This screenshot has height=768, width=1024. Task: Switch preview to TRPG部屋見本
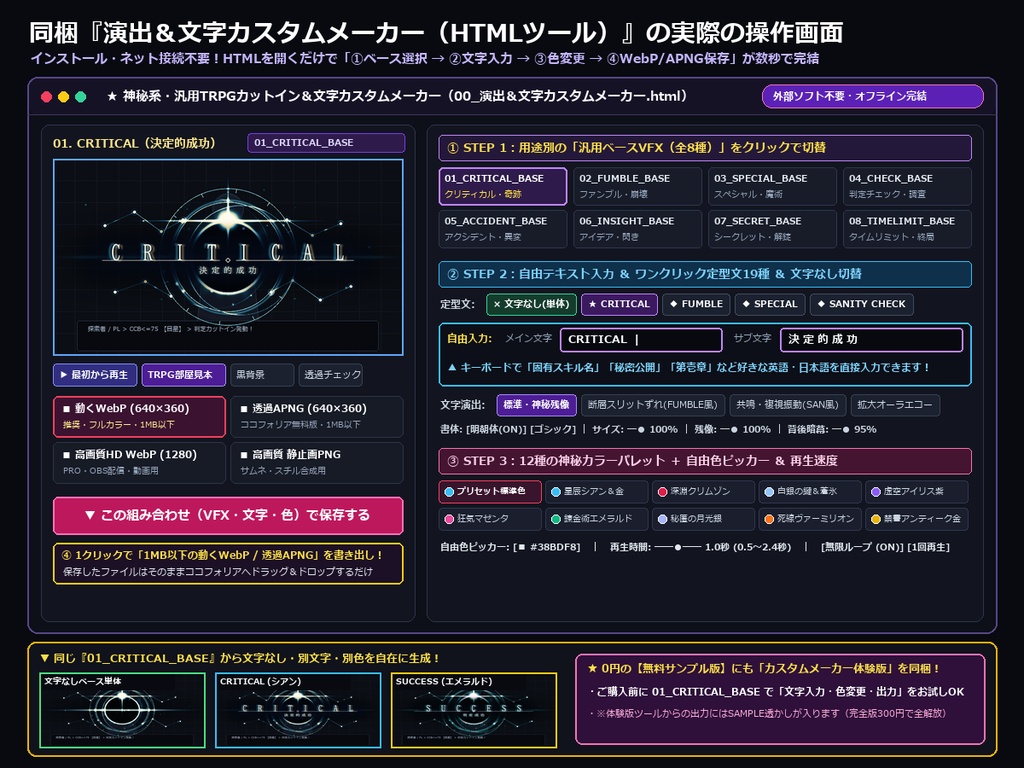click(x=184, y=375)
